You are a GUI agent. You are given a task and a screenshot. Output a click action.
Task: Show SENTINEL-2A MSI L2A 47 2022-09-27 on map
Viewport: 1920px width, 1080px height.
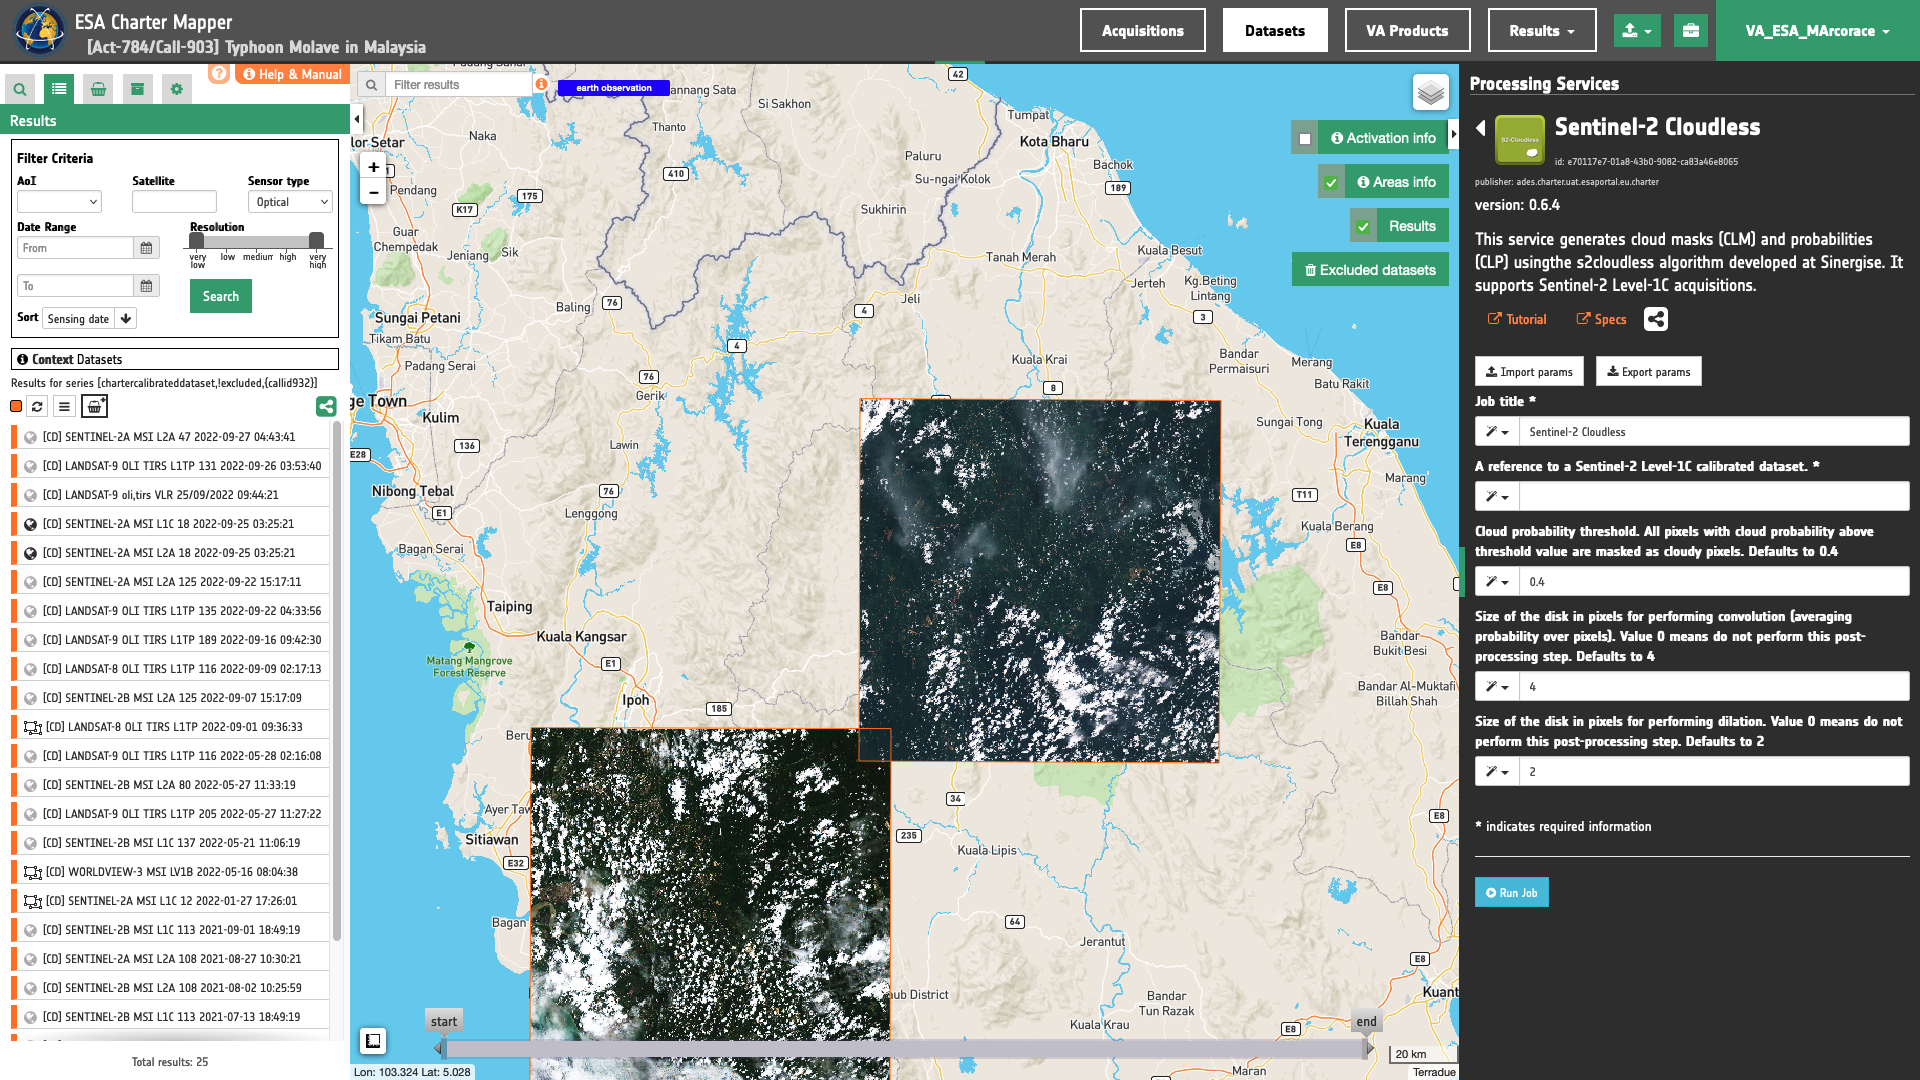[x=30, y=437]
